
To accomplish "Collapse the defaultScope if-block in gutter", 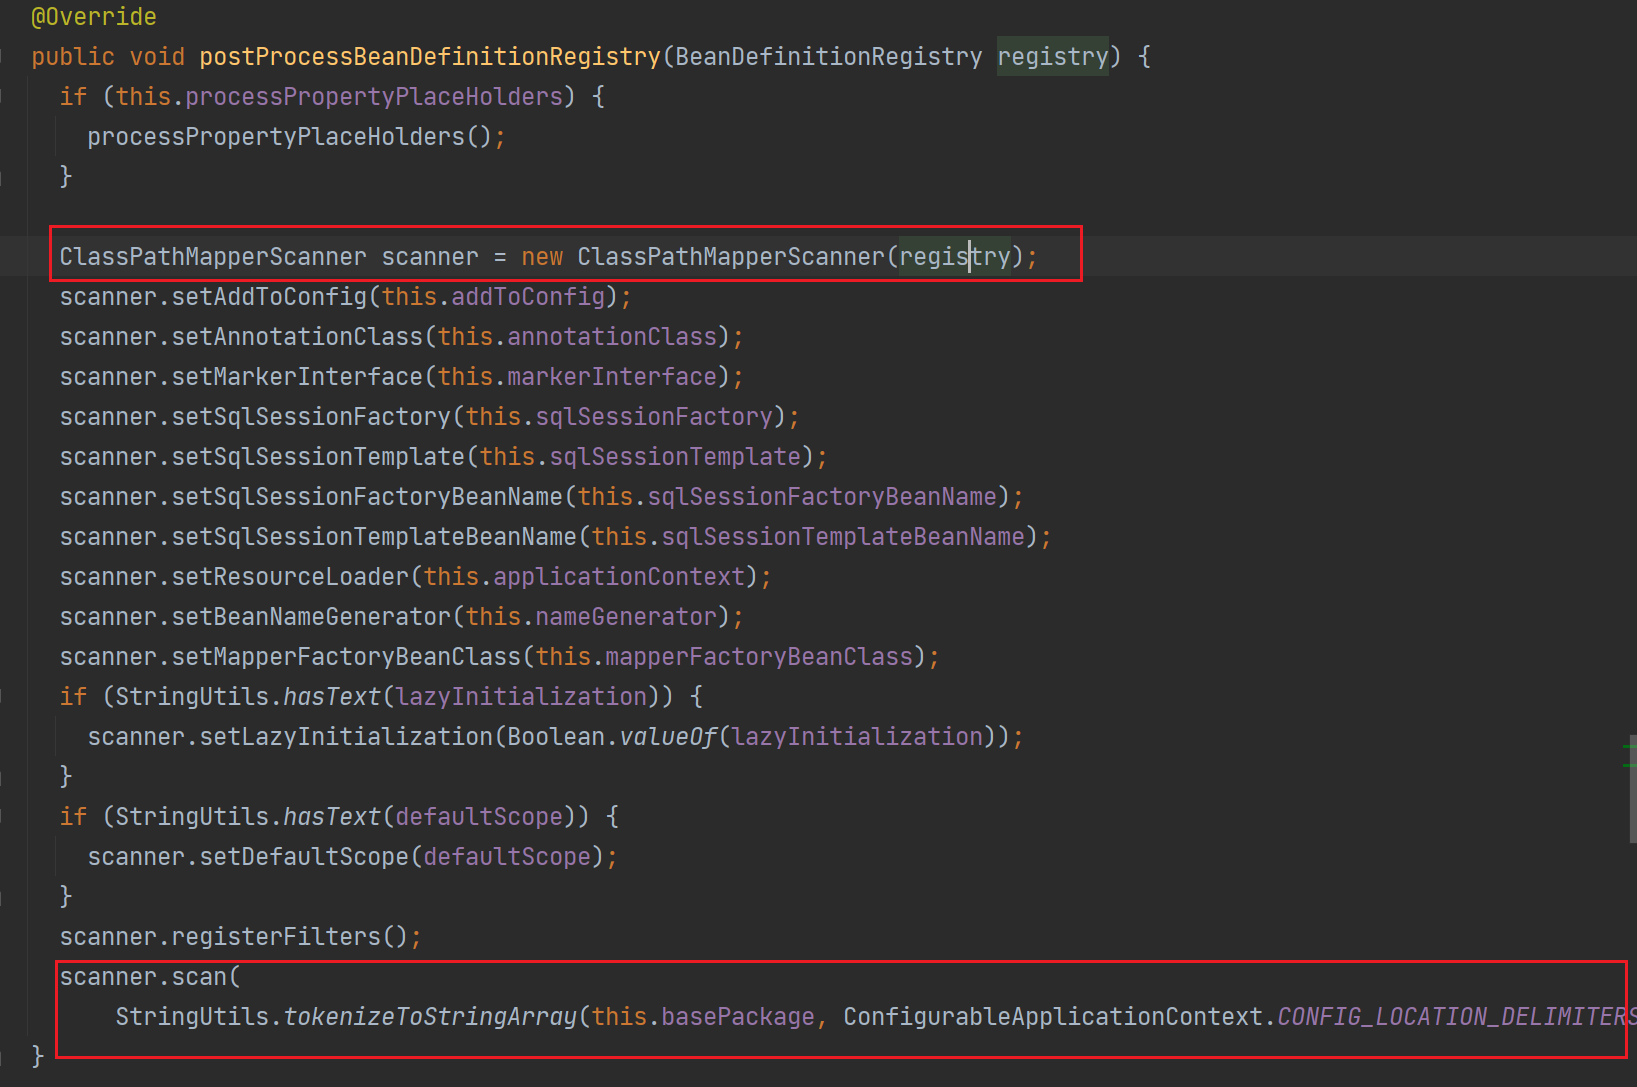I will (x=3, y=817).
